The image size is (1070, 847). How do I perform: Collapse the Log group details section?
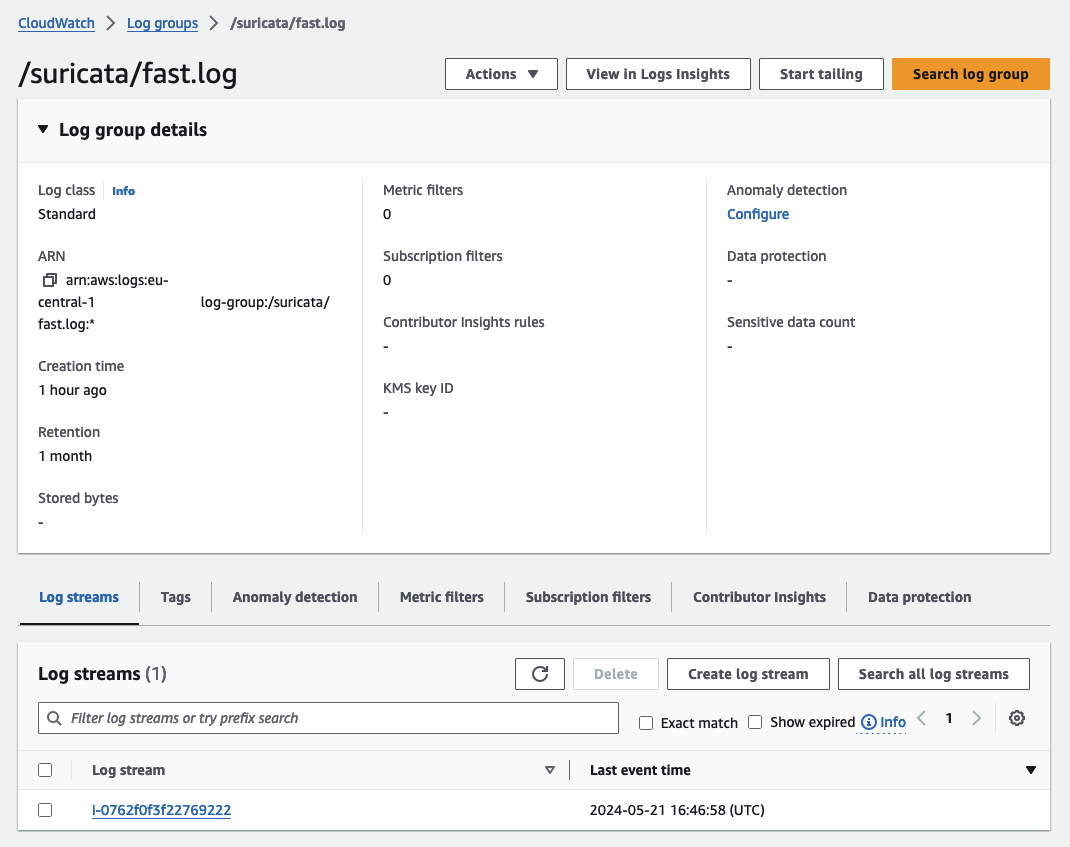coord(42,129)
